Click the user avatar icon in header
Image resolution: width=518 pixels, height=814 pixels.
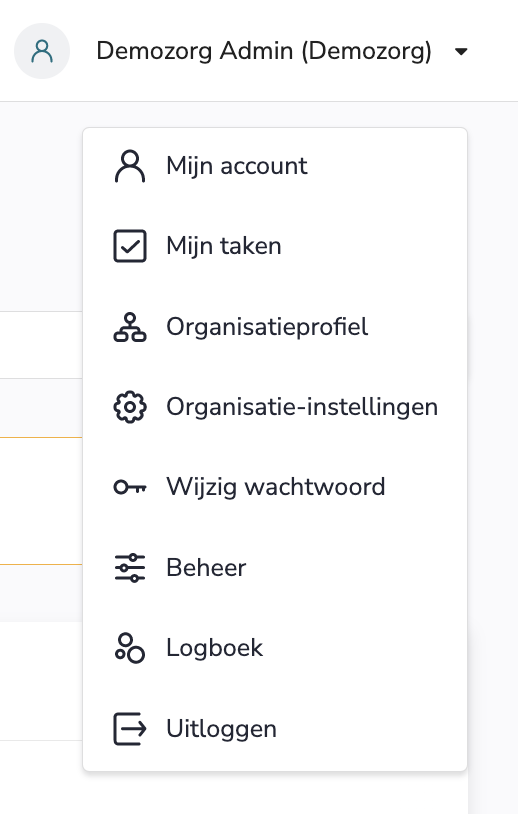tap(42, 51)
